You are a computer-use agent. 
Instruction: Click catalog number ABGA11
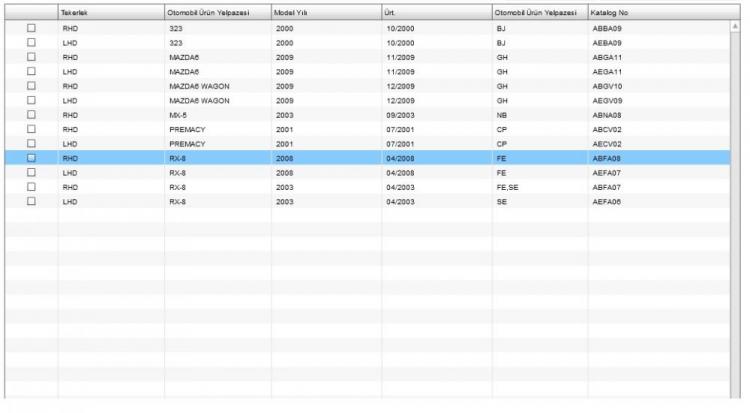(x=607, y=57)
